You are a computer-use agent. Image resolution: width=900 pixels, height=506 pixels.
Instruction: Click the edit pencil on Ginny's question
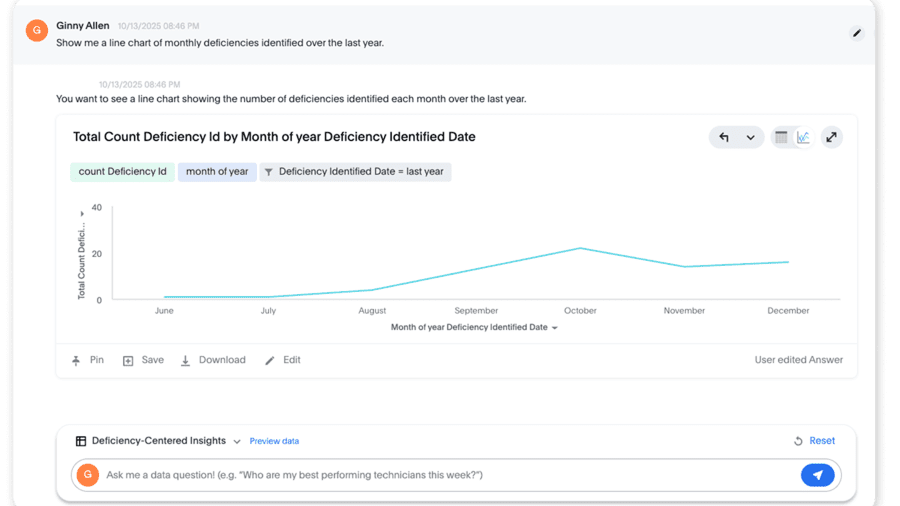(x=856, y=33)
